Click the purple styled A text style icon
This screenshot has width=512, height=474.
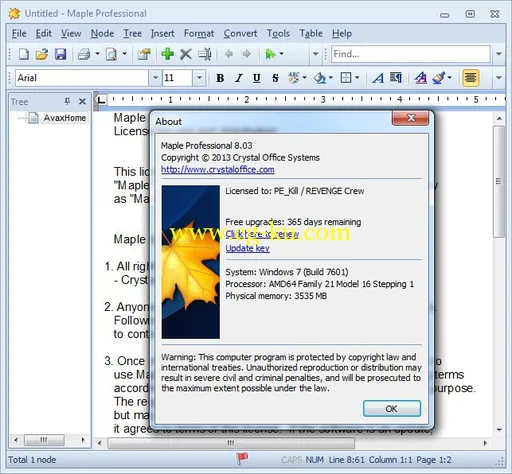coord(421,78)
